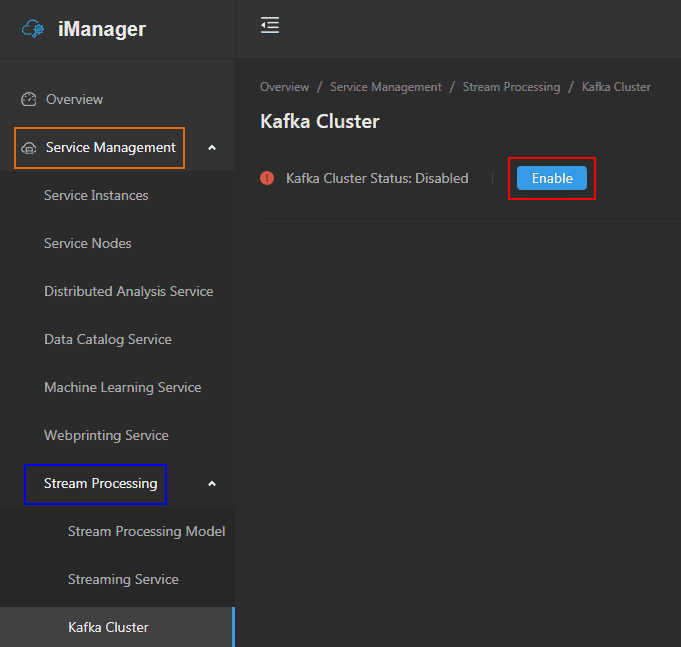Select Data Catalog Service

108,339
